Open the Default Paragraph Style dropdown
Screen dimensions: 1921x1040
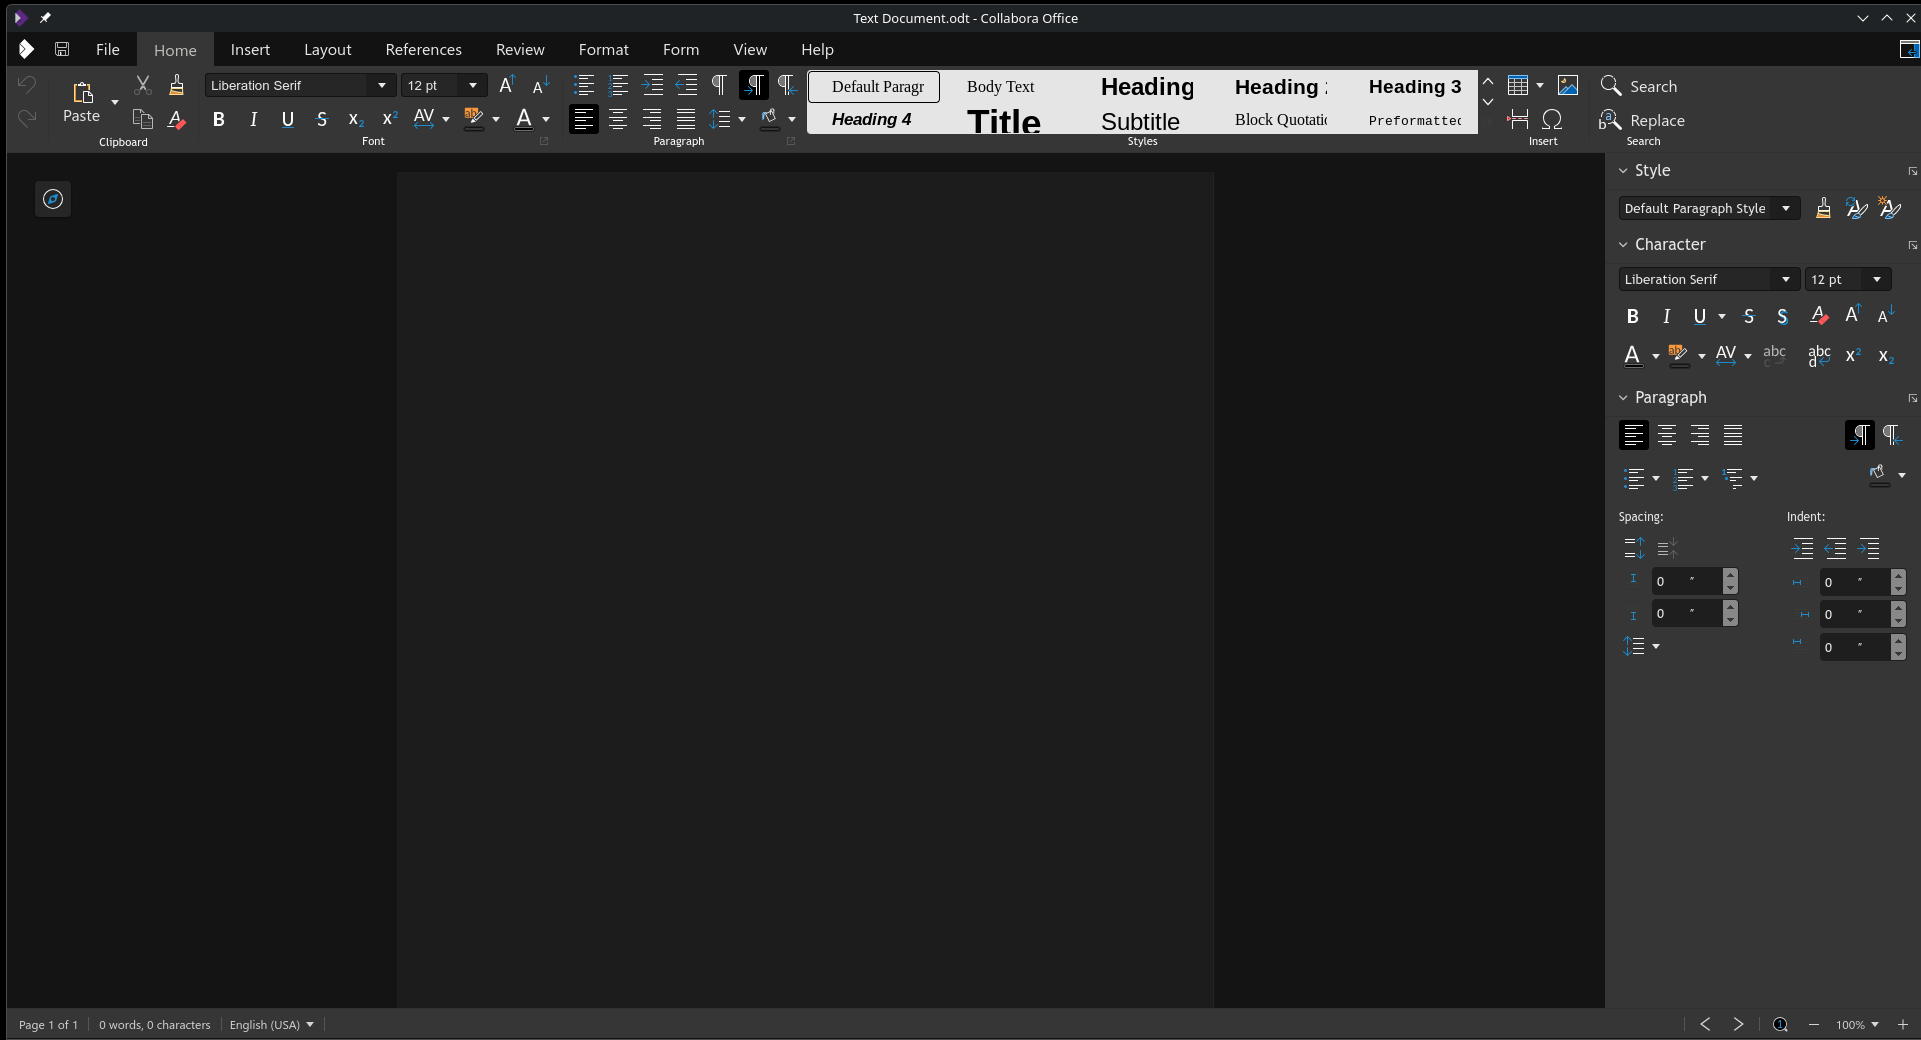click(x=1787, y=208)
